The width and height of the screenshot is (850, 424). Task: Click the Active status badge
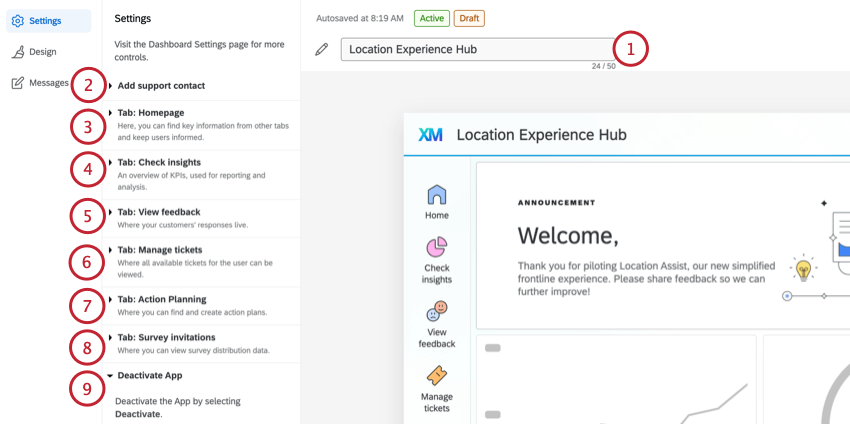coord(432,18)
